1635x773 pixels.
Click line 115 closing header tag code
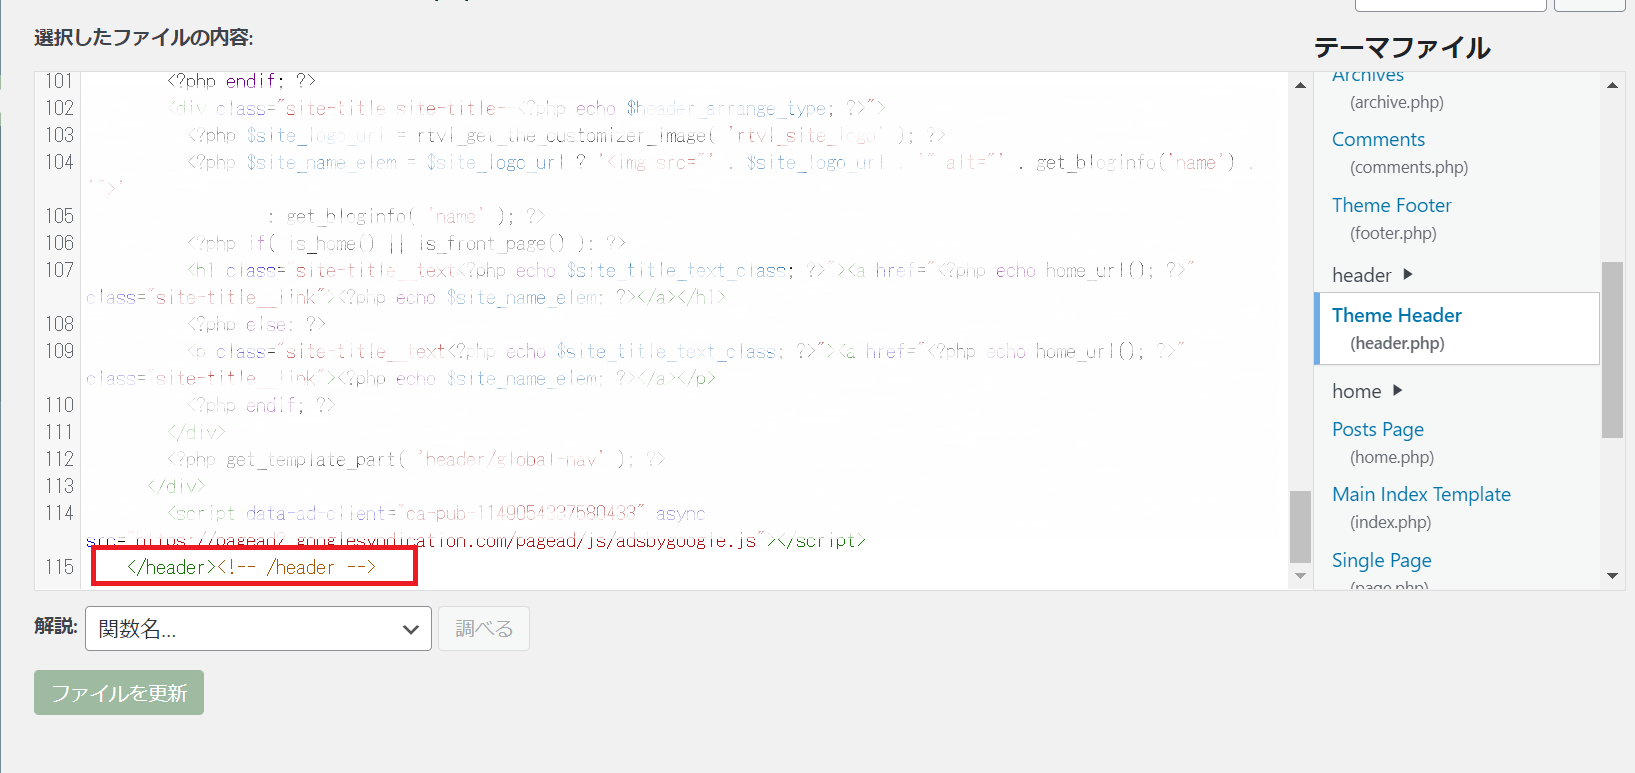pos(251,567)
